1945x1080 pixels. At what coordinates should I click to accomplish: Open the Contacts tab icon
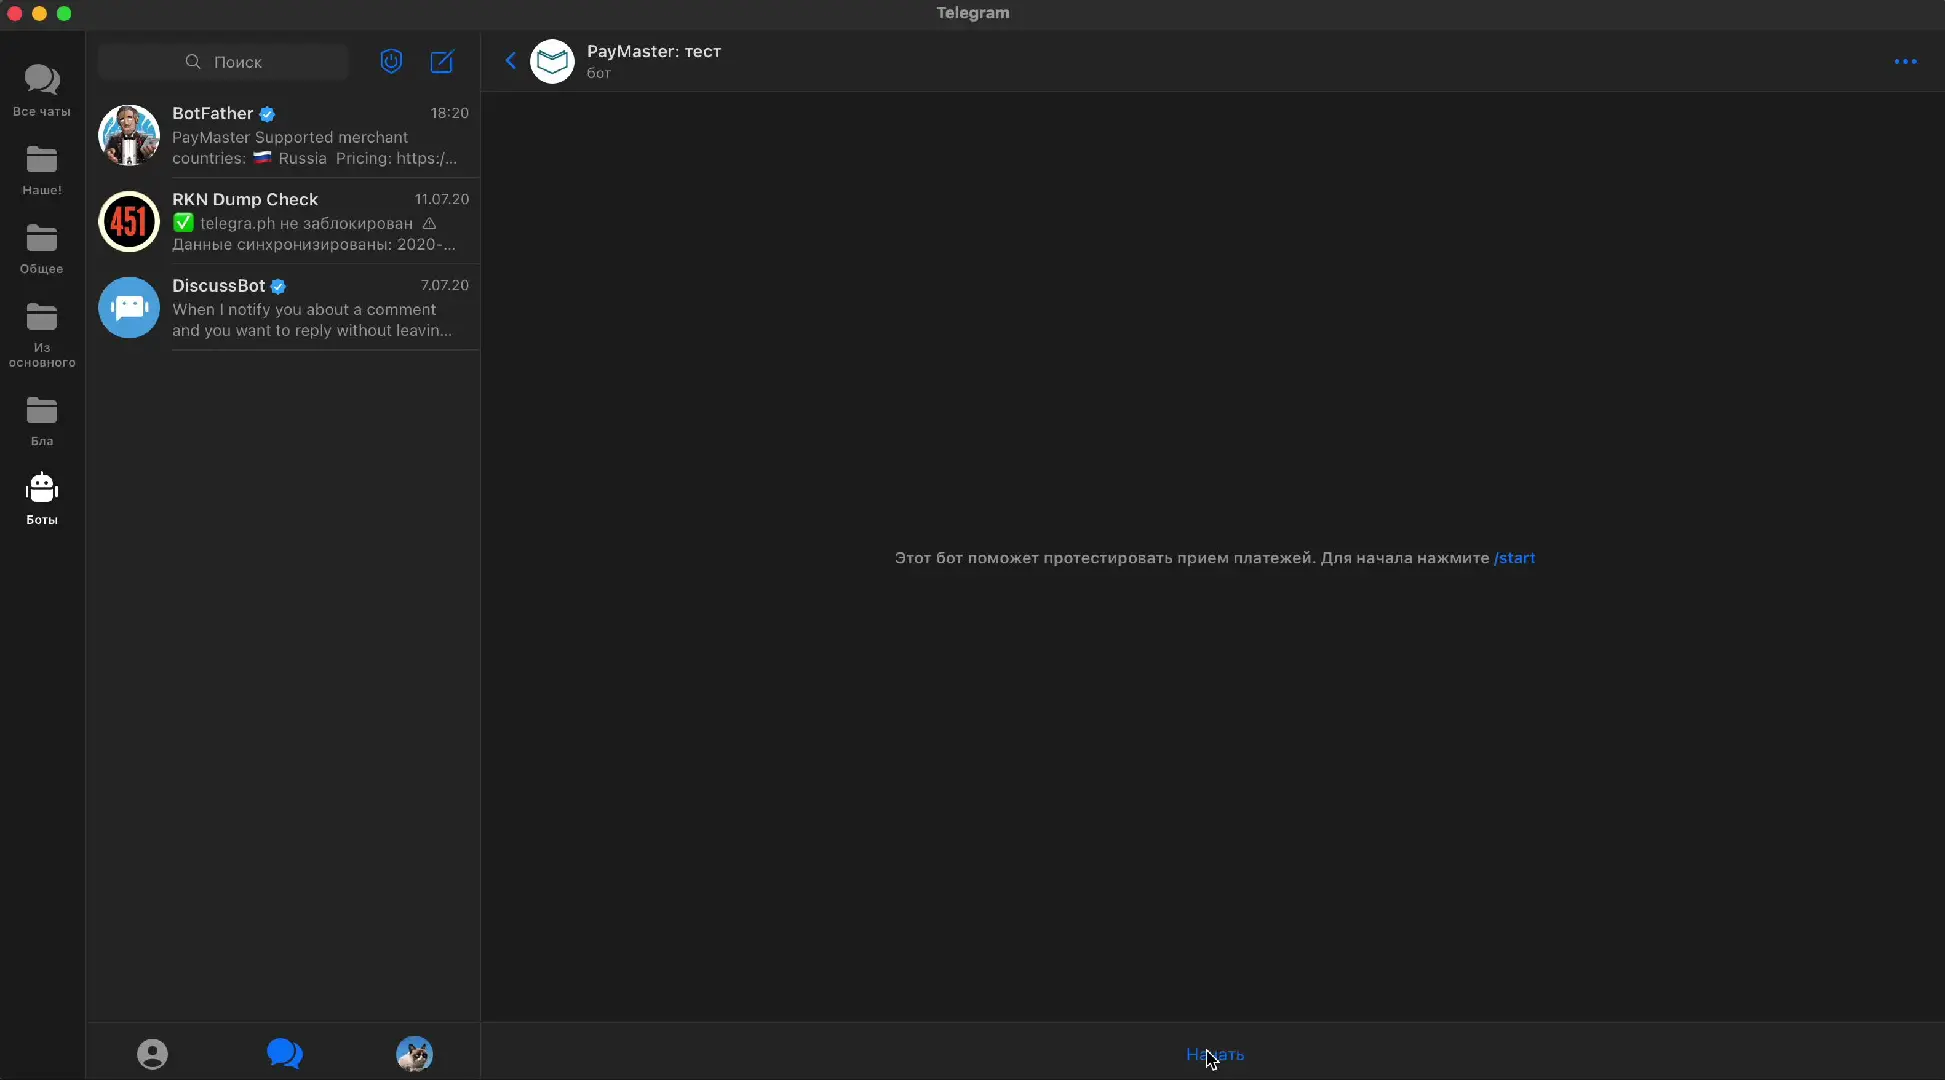pos(152,1054)
